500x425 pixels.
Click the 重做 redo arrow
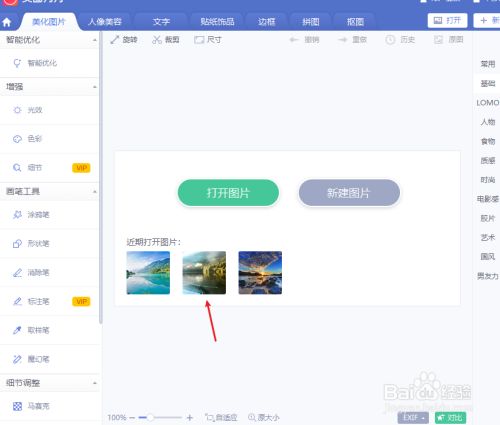(352, 40)
